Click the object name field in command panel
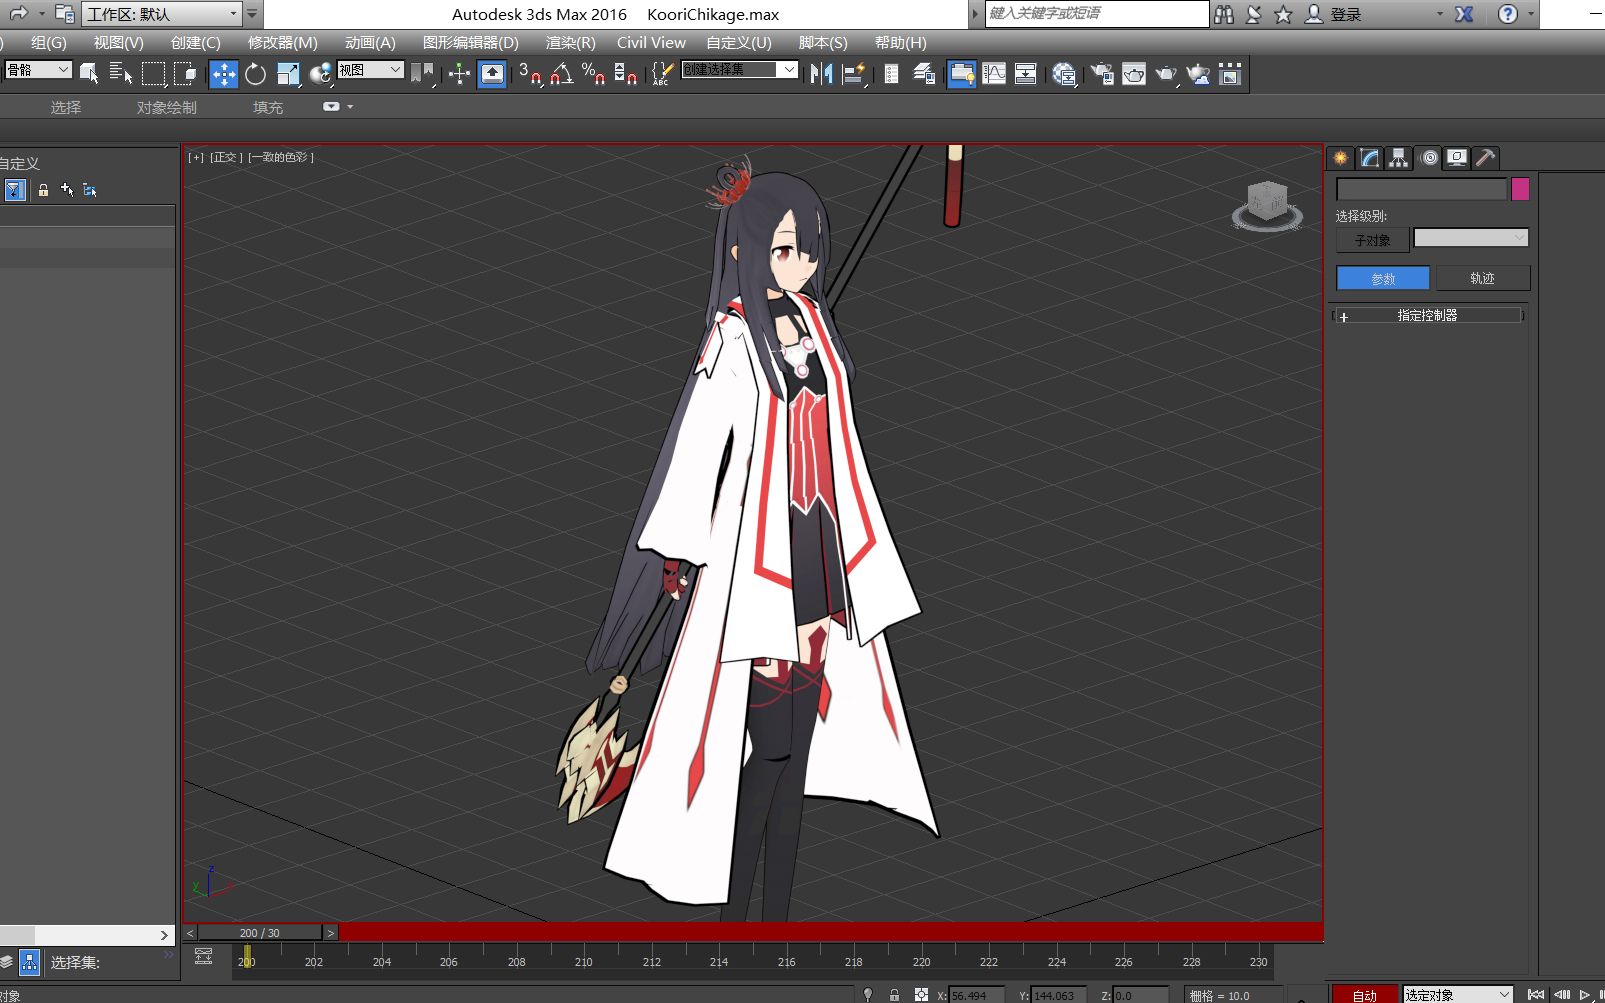Viewport: 1605px width, 1003px height. pyautogui.click(x=1421, y=189)
